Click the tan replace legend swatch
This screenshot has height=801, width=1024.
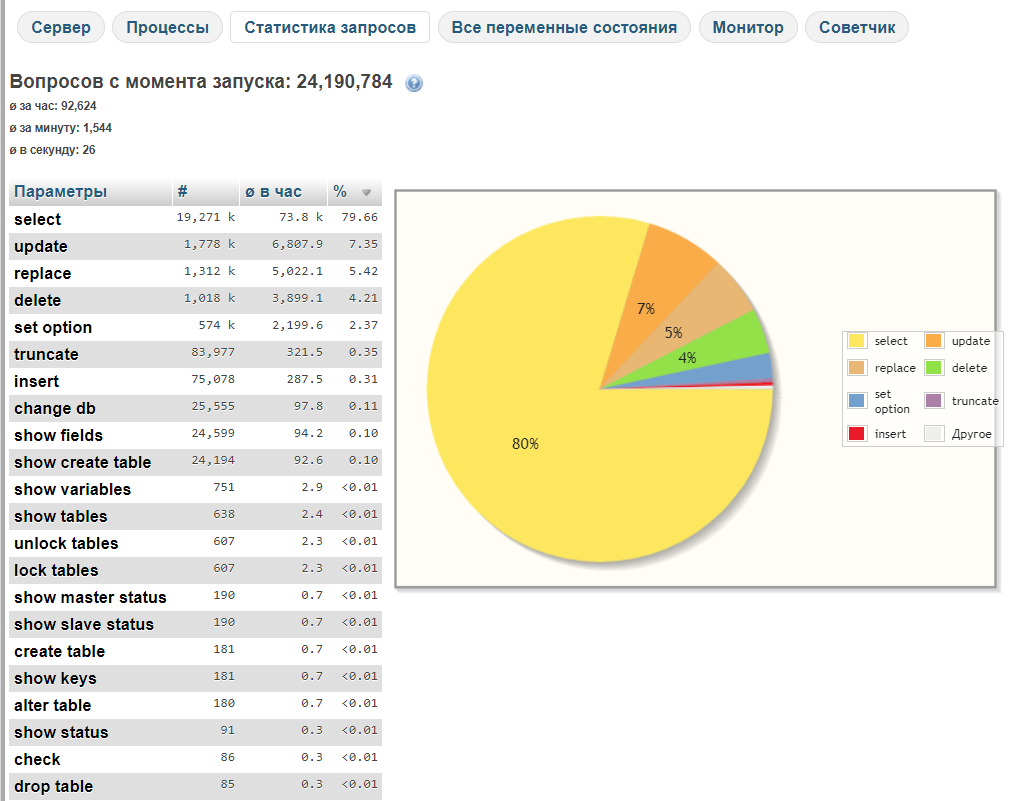click(857, 368)
